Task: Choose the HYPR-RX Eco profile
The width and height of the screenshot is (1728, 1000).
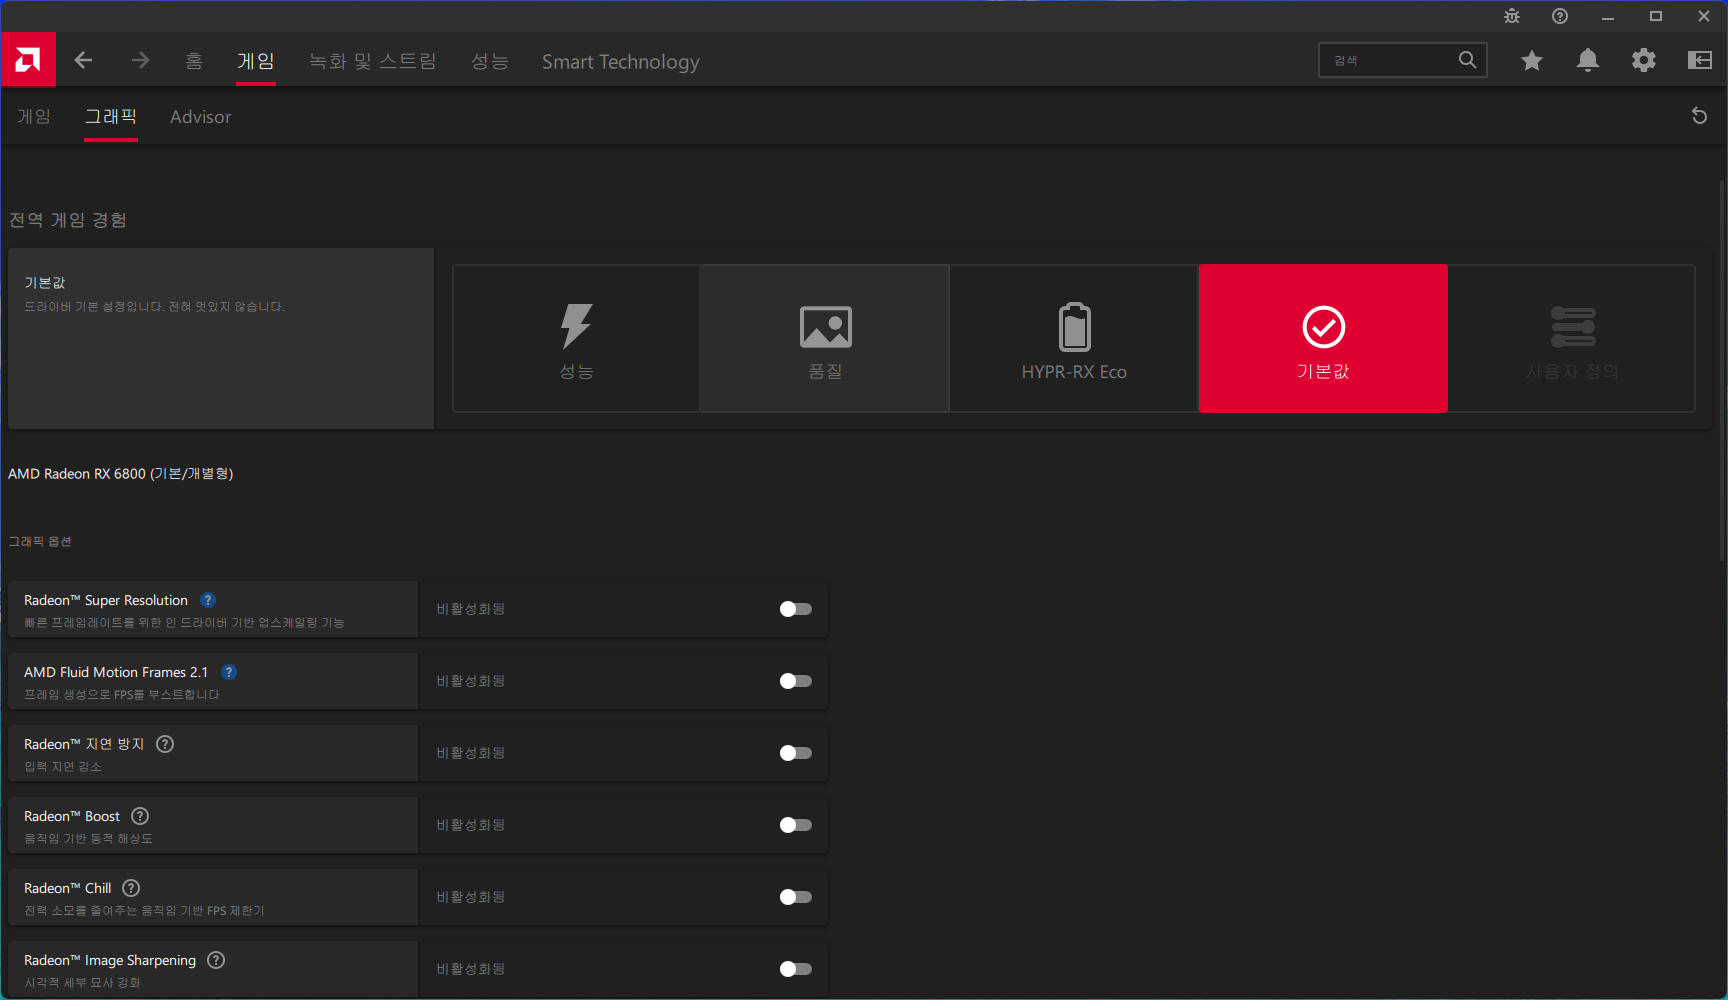Action: [x=1074, y=338]
